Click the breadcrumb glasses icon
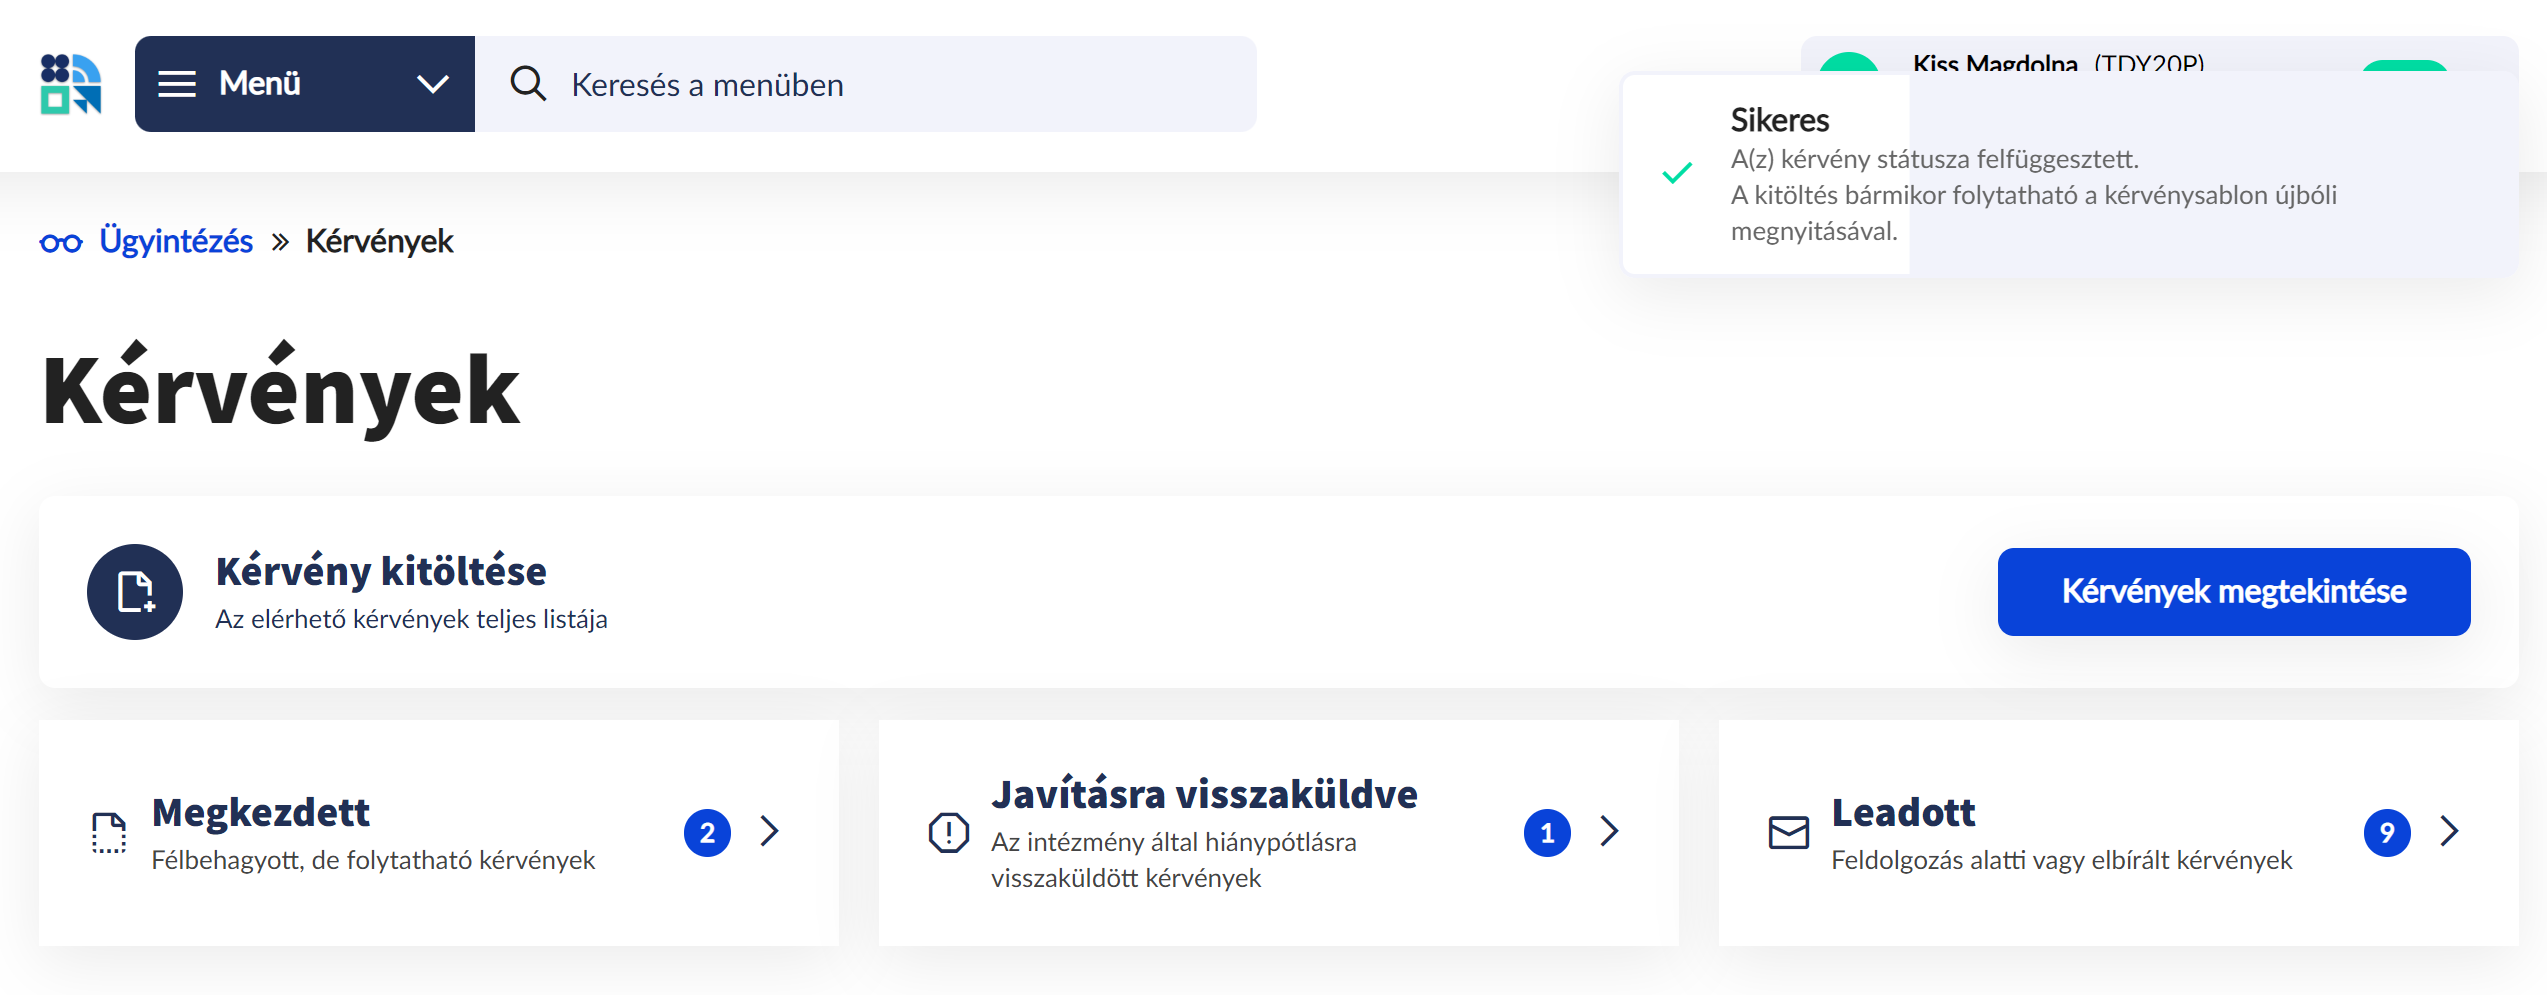The image size is (2547, 995). [62, 241]
